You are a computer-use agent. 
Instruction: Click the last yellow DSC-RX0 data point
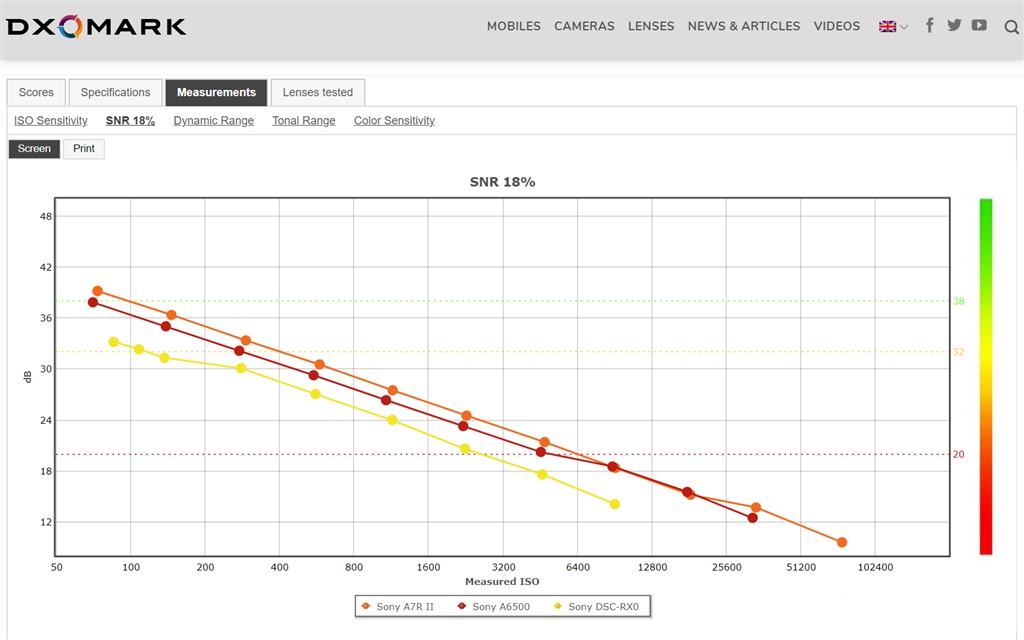(615, 504)
